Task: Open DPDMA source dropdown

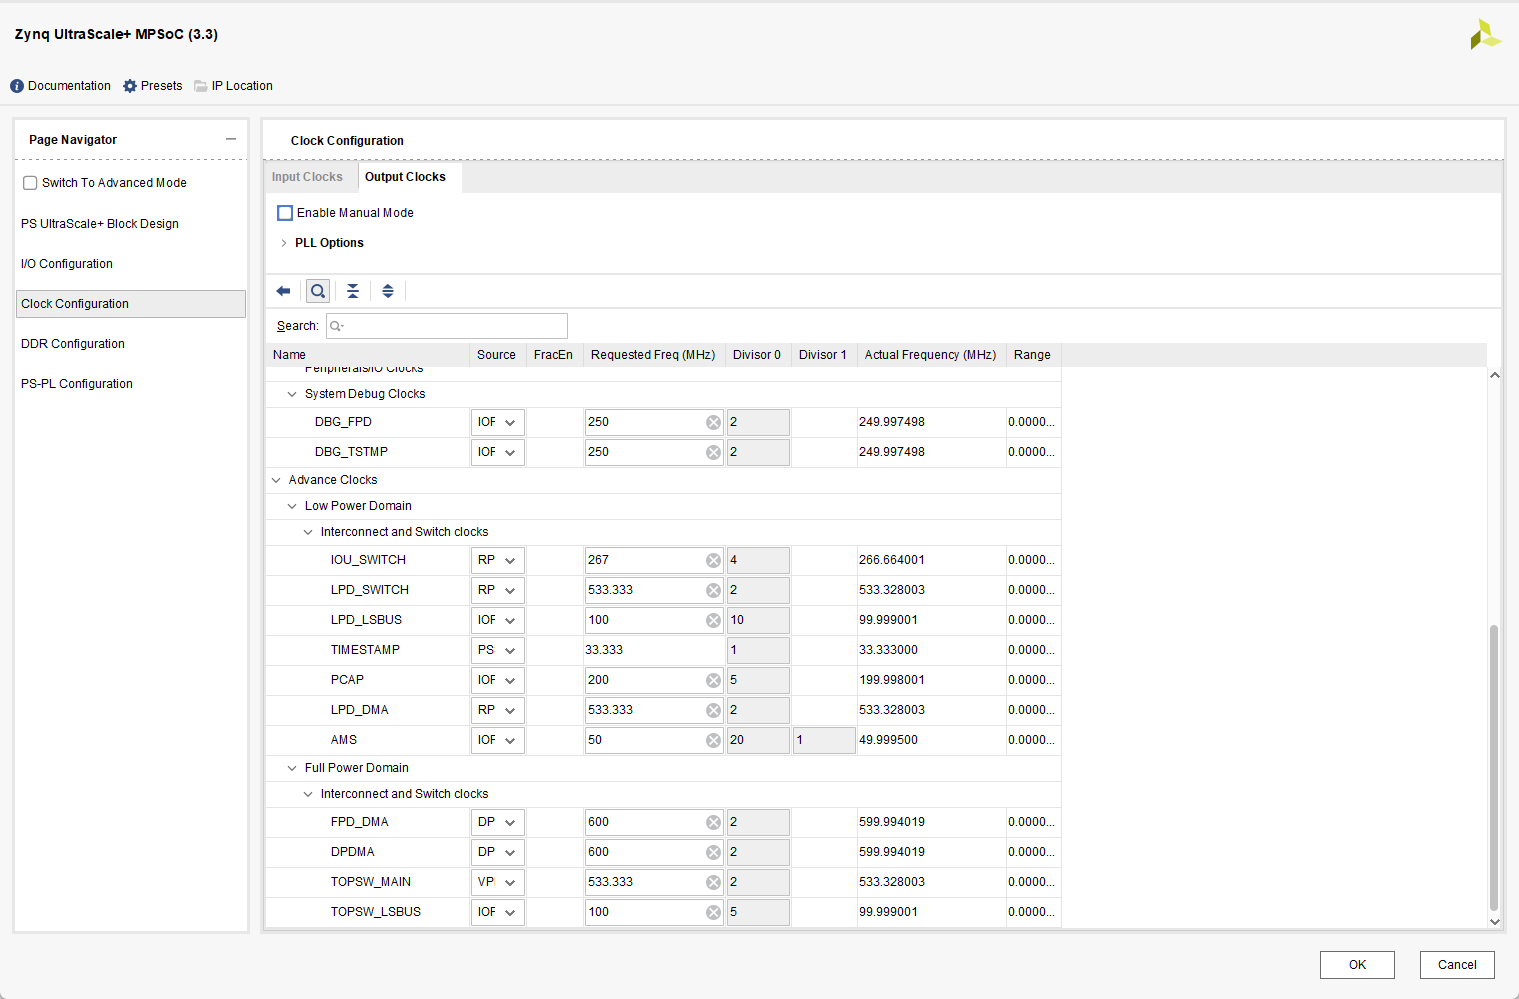Action: [x=498, y=852]
